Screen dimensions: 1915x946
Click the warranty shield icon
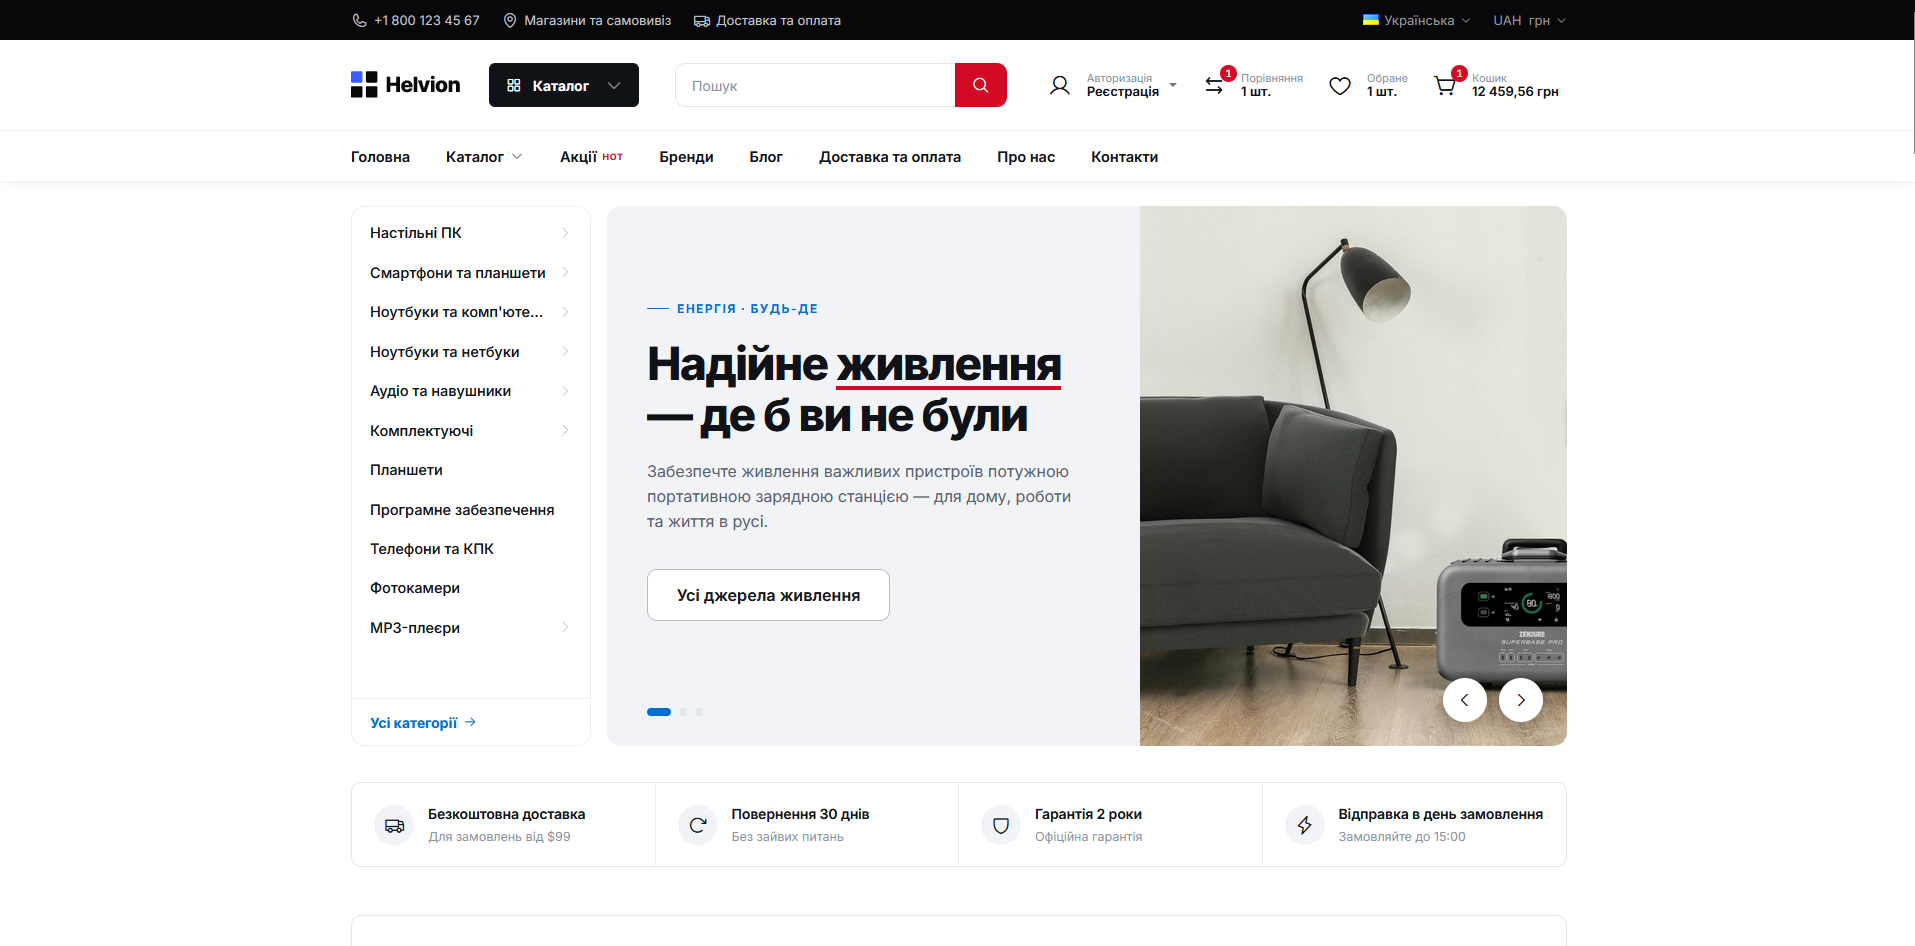[1001, 825]
